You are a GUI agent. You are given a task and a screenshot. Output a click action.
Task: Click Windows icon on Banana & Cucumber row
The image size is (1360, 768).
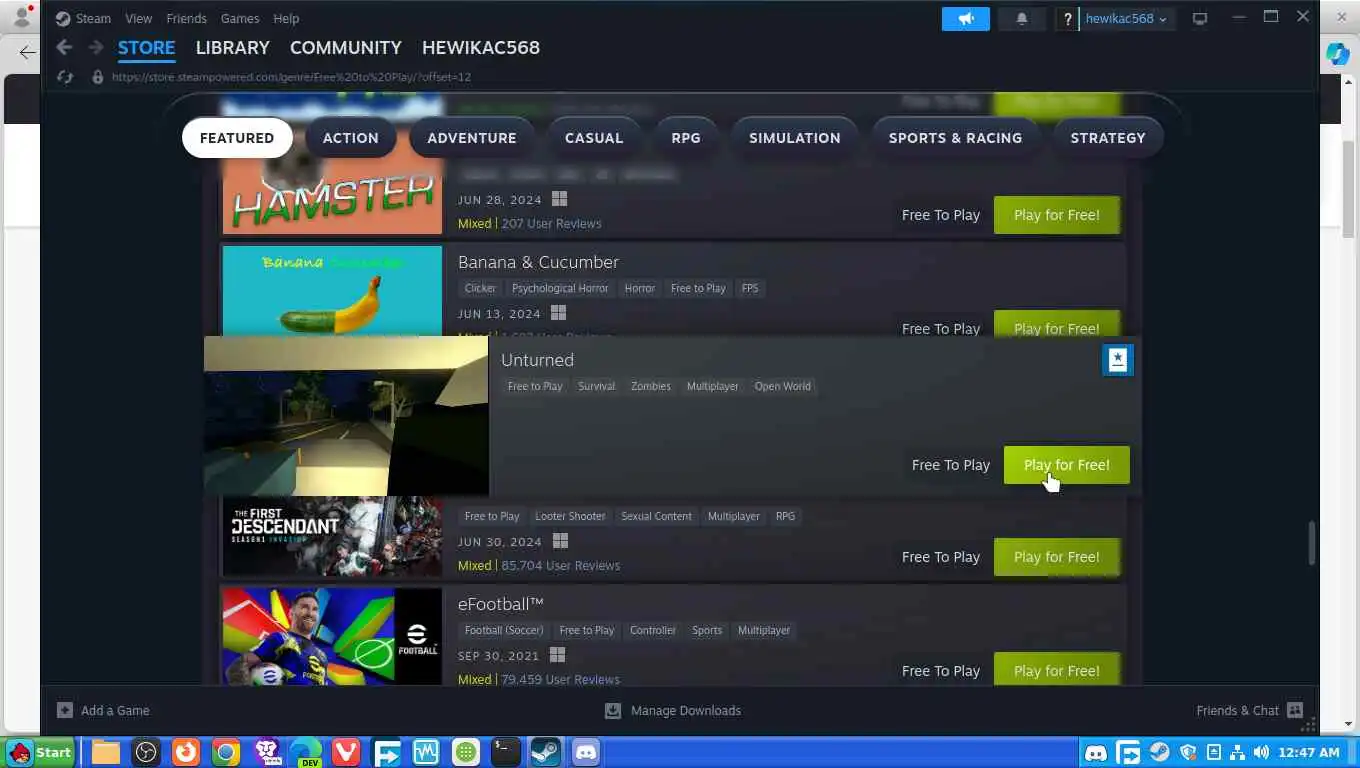558,313
